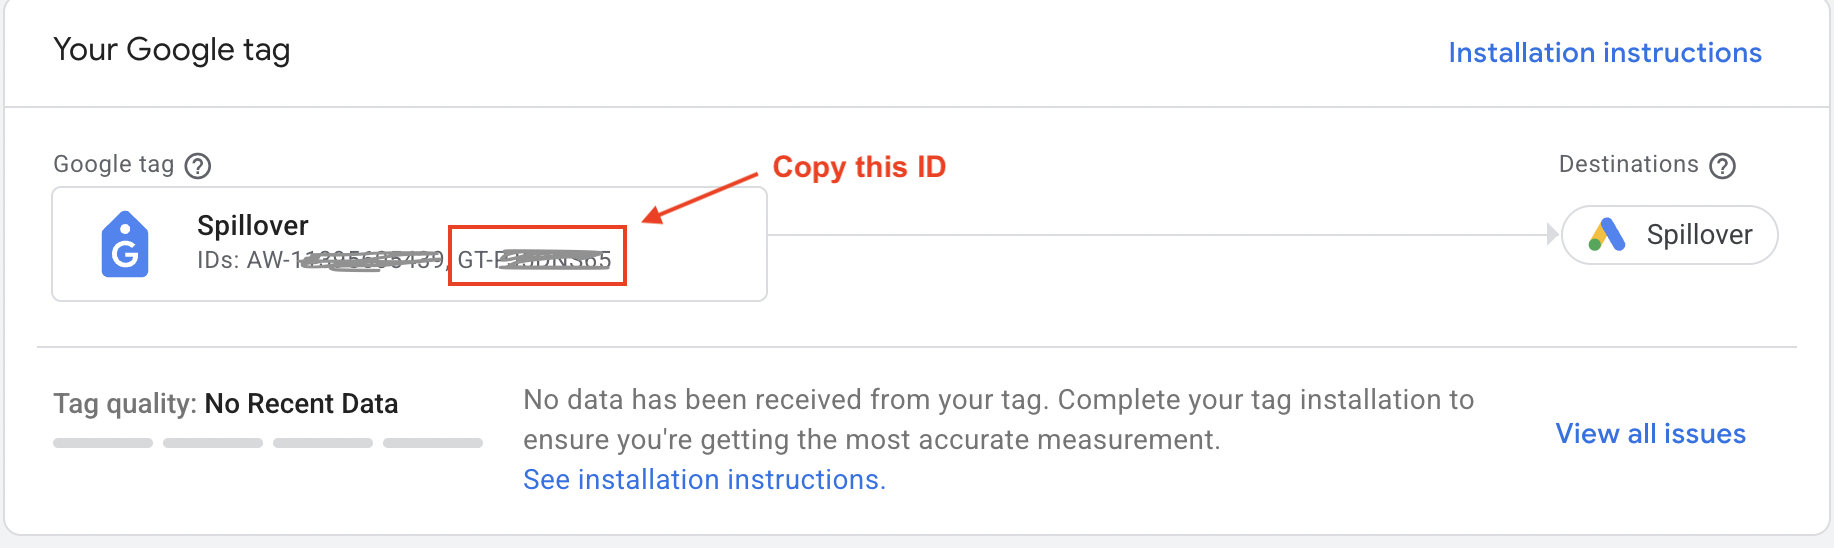Click the Google Ads logo beside Spillover destination
The image size is (1834, 548).
coord(1607,235)
